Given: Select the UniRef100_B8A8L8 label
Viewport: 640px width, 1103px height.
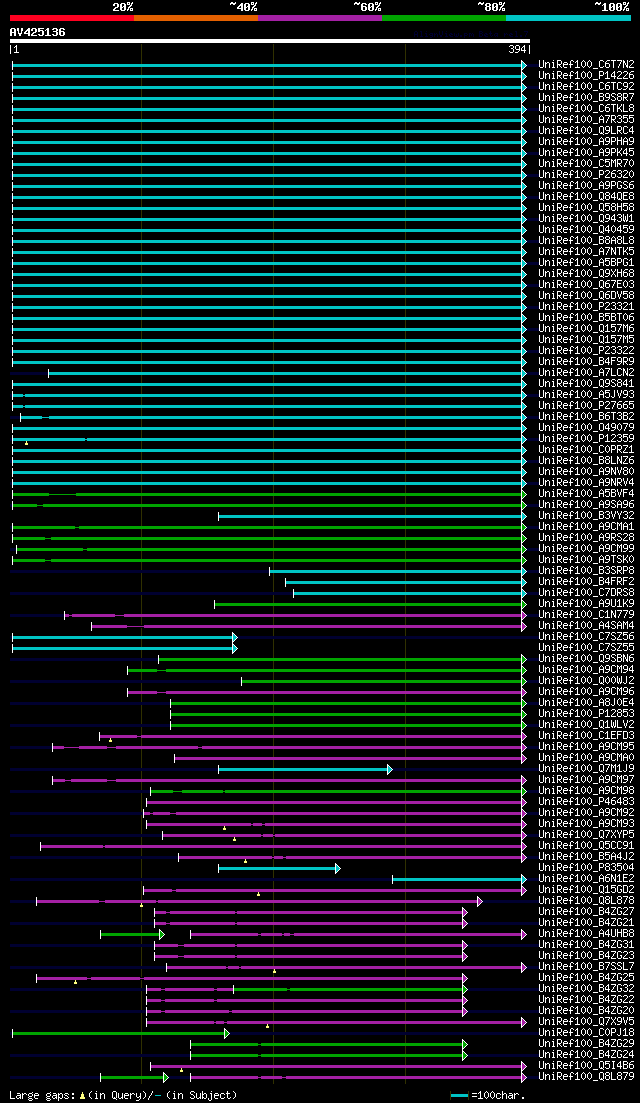Looking at the screenshot, I should click(x=586, y=241).
